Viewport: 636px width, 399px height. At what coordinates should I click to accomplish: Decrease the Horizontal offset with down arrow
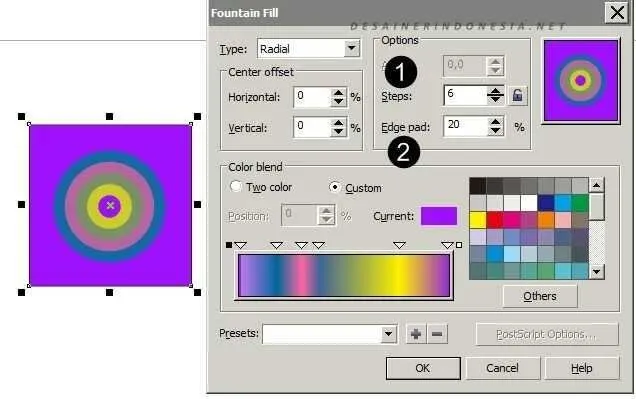(x=338, y=102)
